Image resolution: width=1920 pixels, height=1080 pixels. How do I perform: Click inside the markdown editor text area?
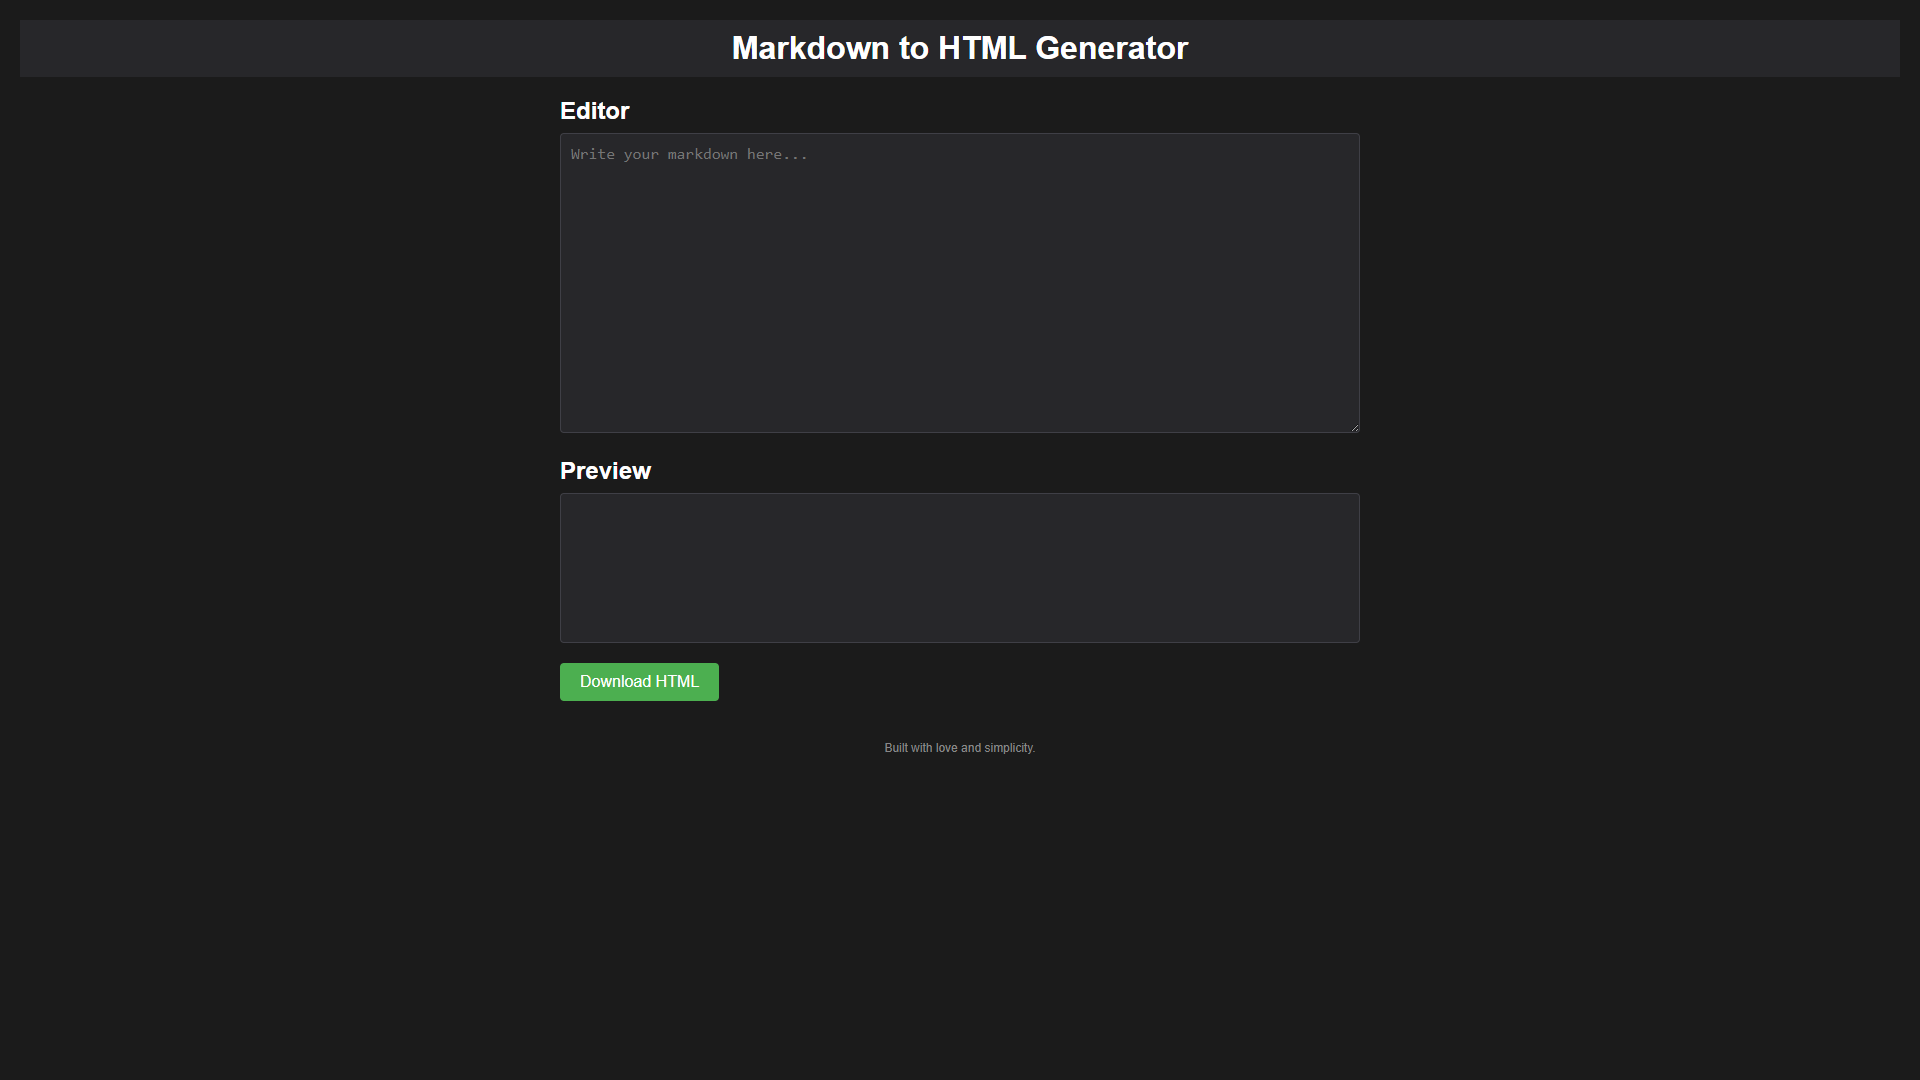[x=959, y=283]
